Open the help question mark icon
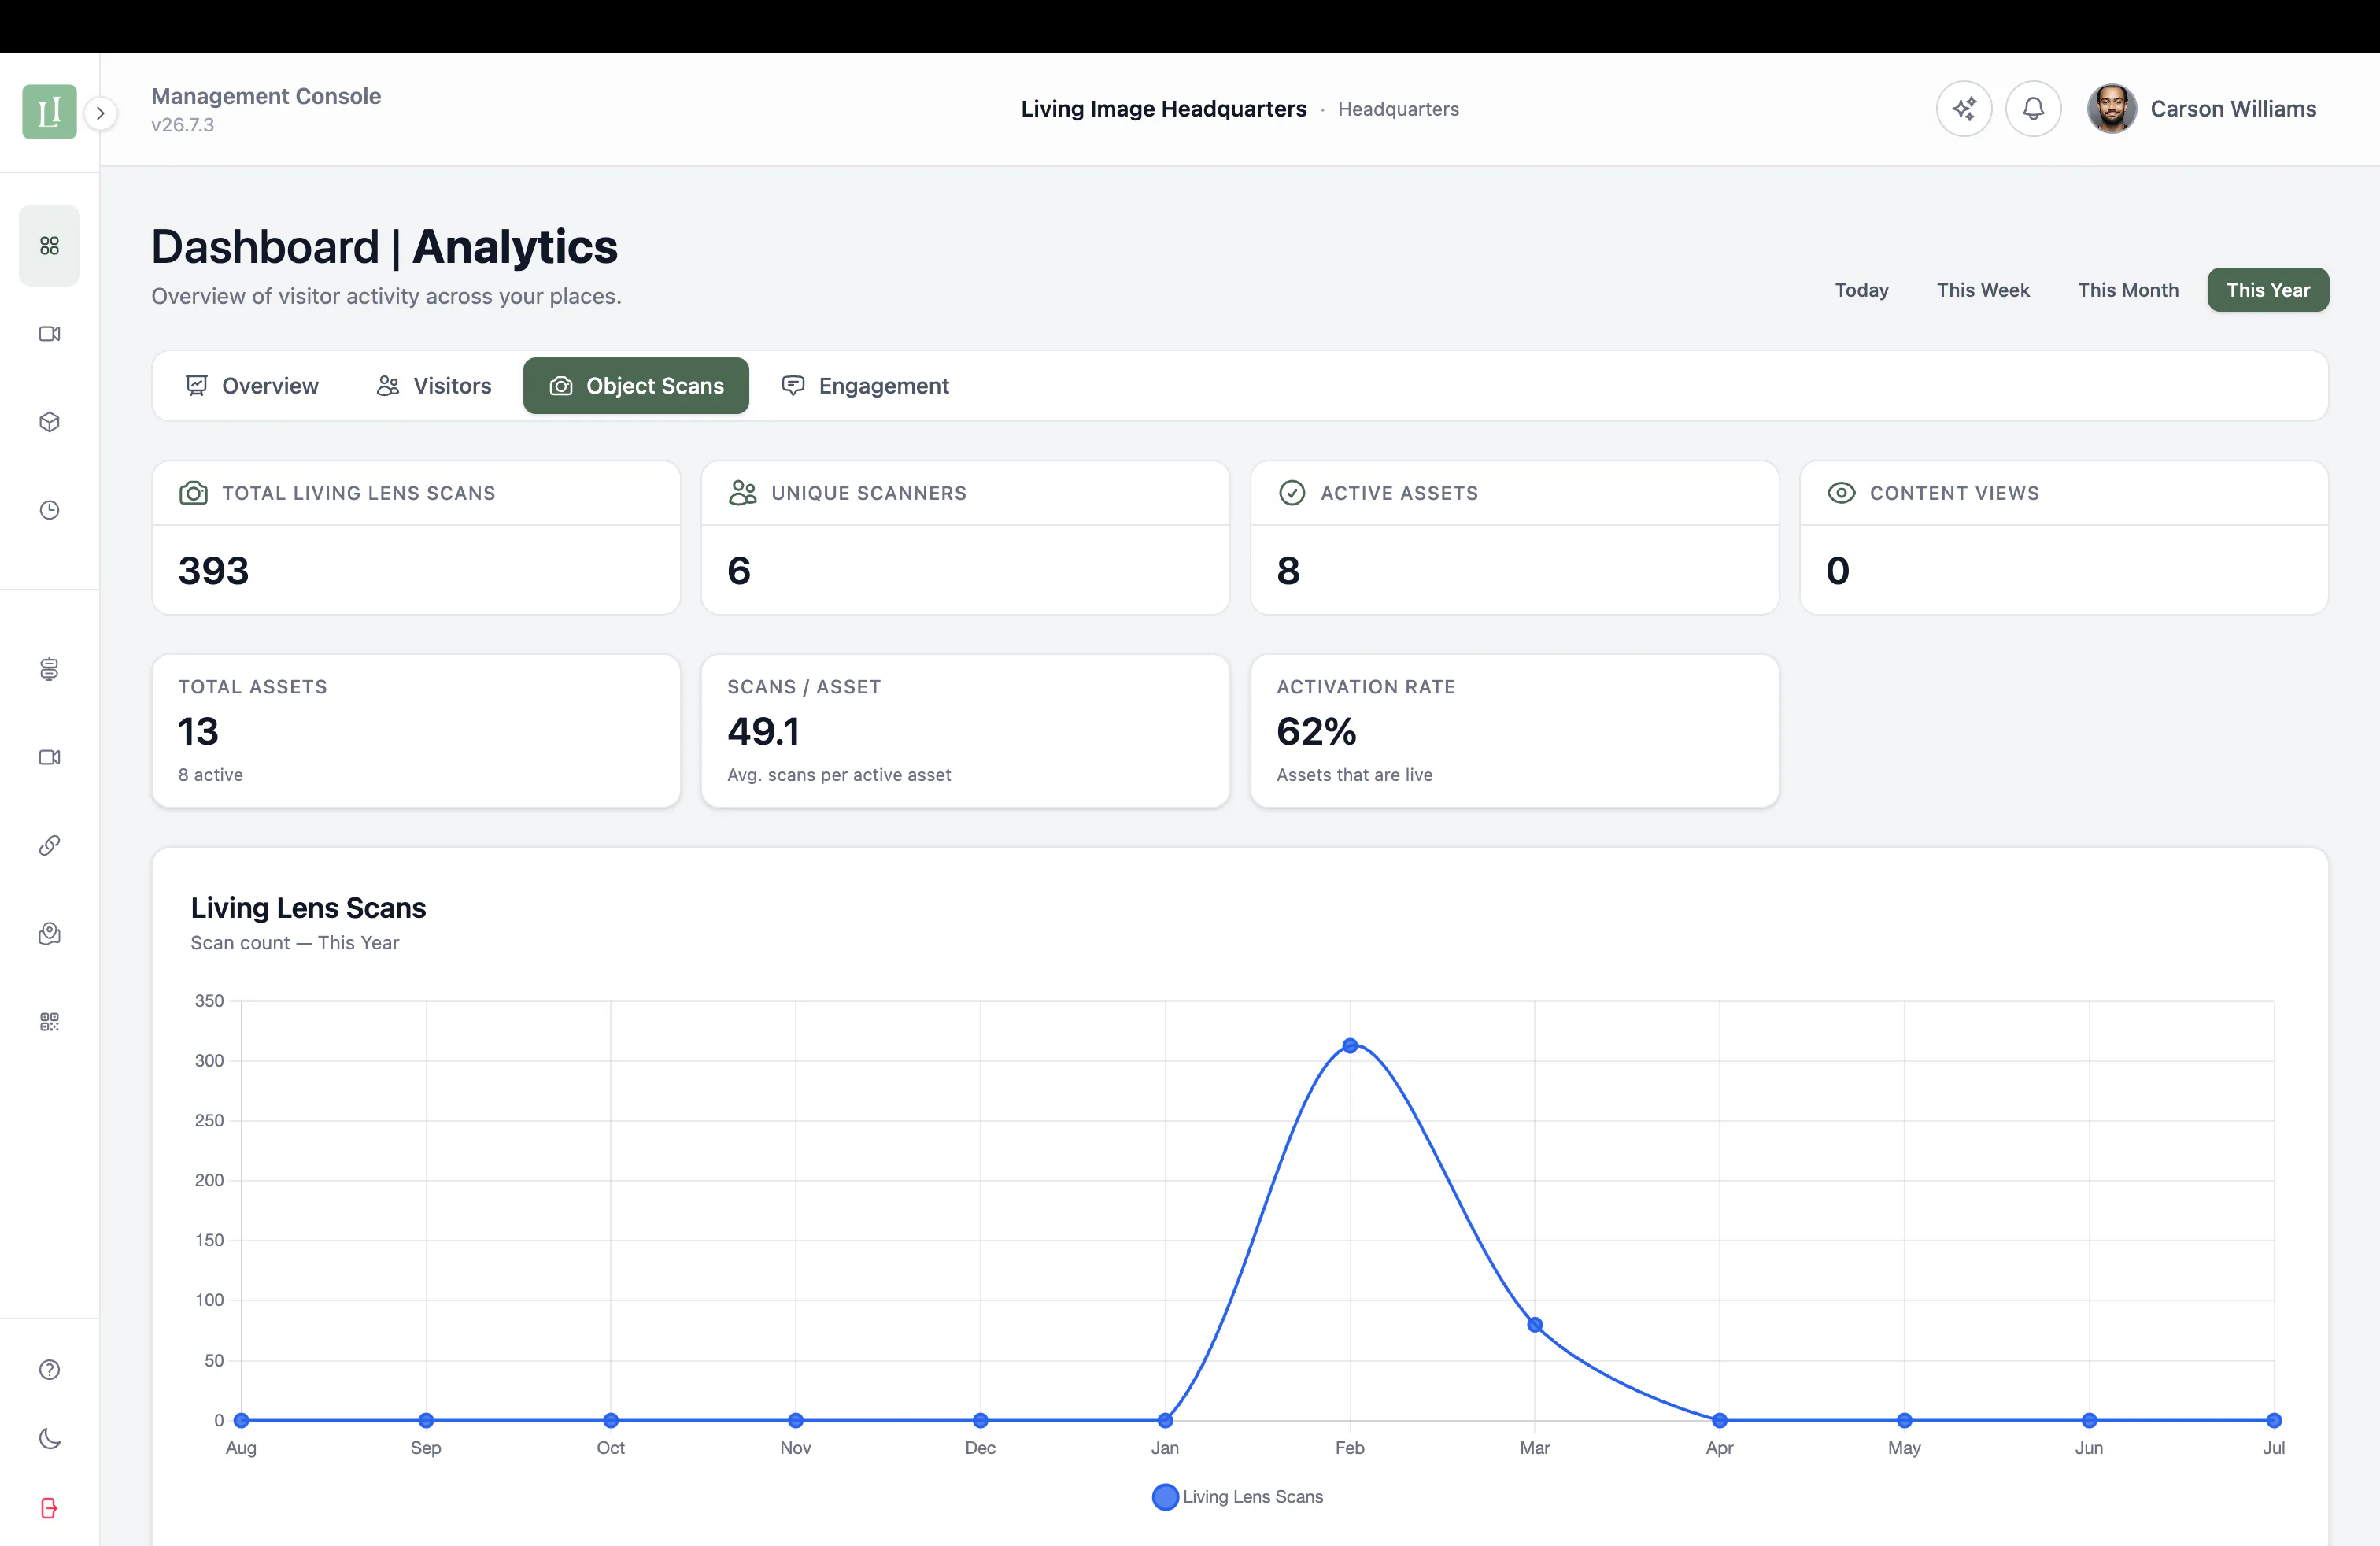 pyautogui.click(x=49, y=1370)
